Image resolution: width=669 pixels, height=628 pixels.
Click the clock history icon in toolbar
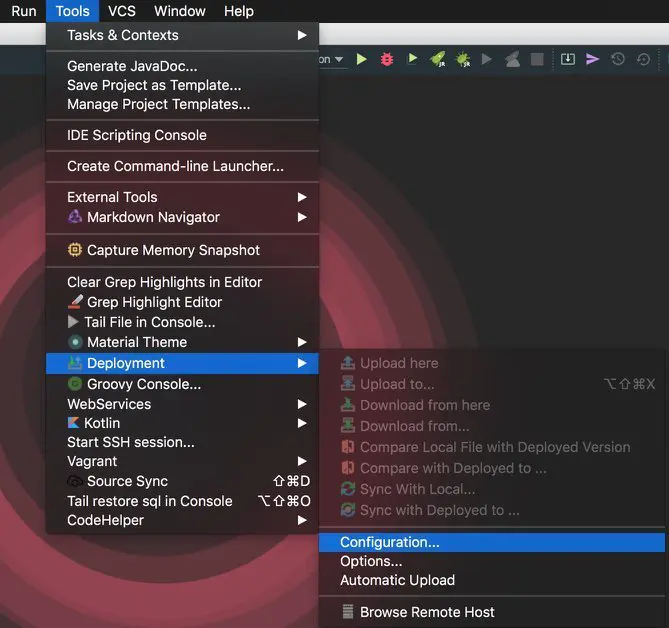click(x=618, y=60)
